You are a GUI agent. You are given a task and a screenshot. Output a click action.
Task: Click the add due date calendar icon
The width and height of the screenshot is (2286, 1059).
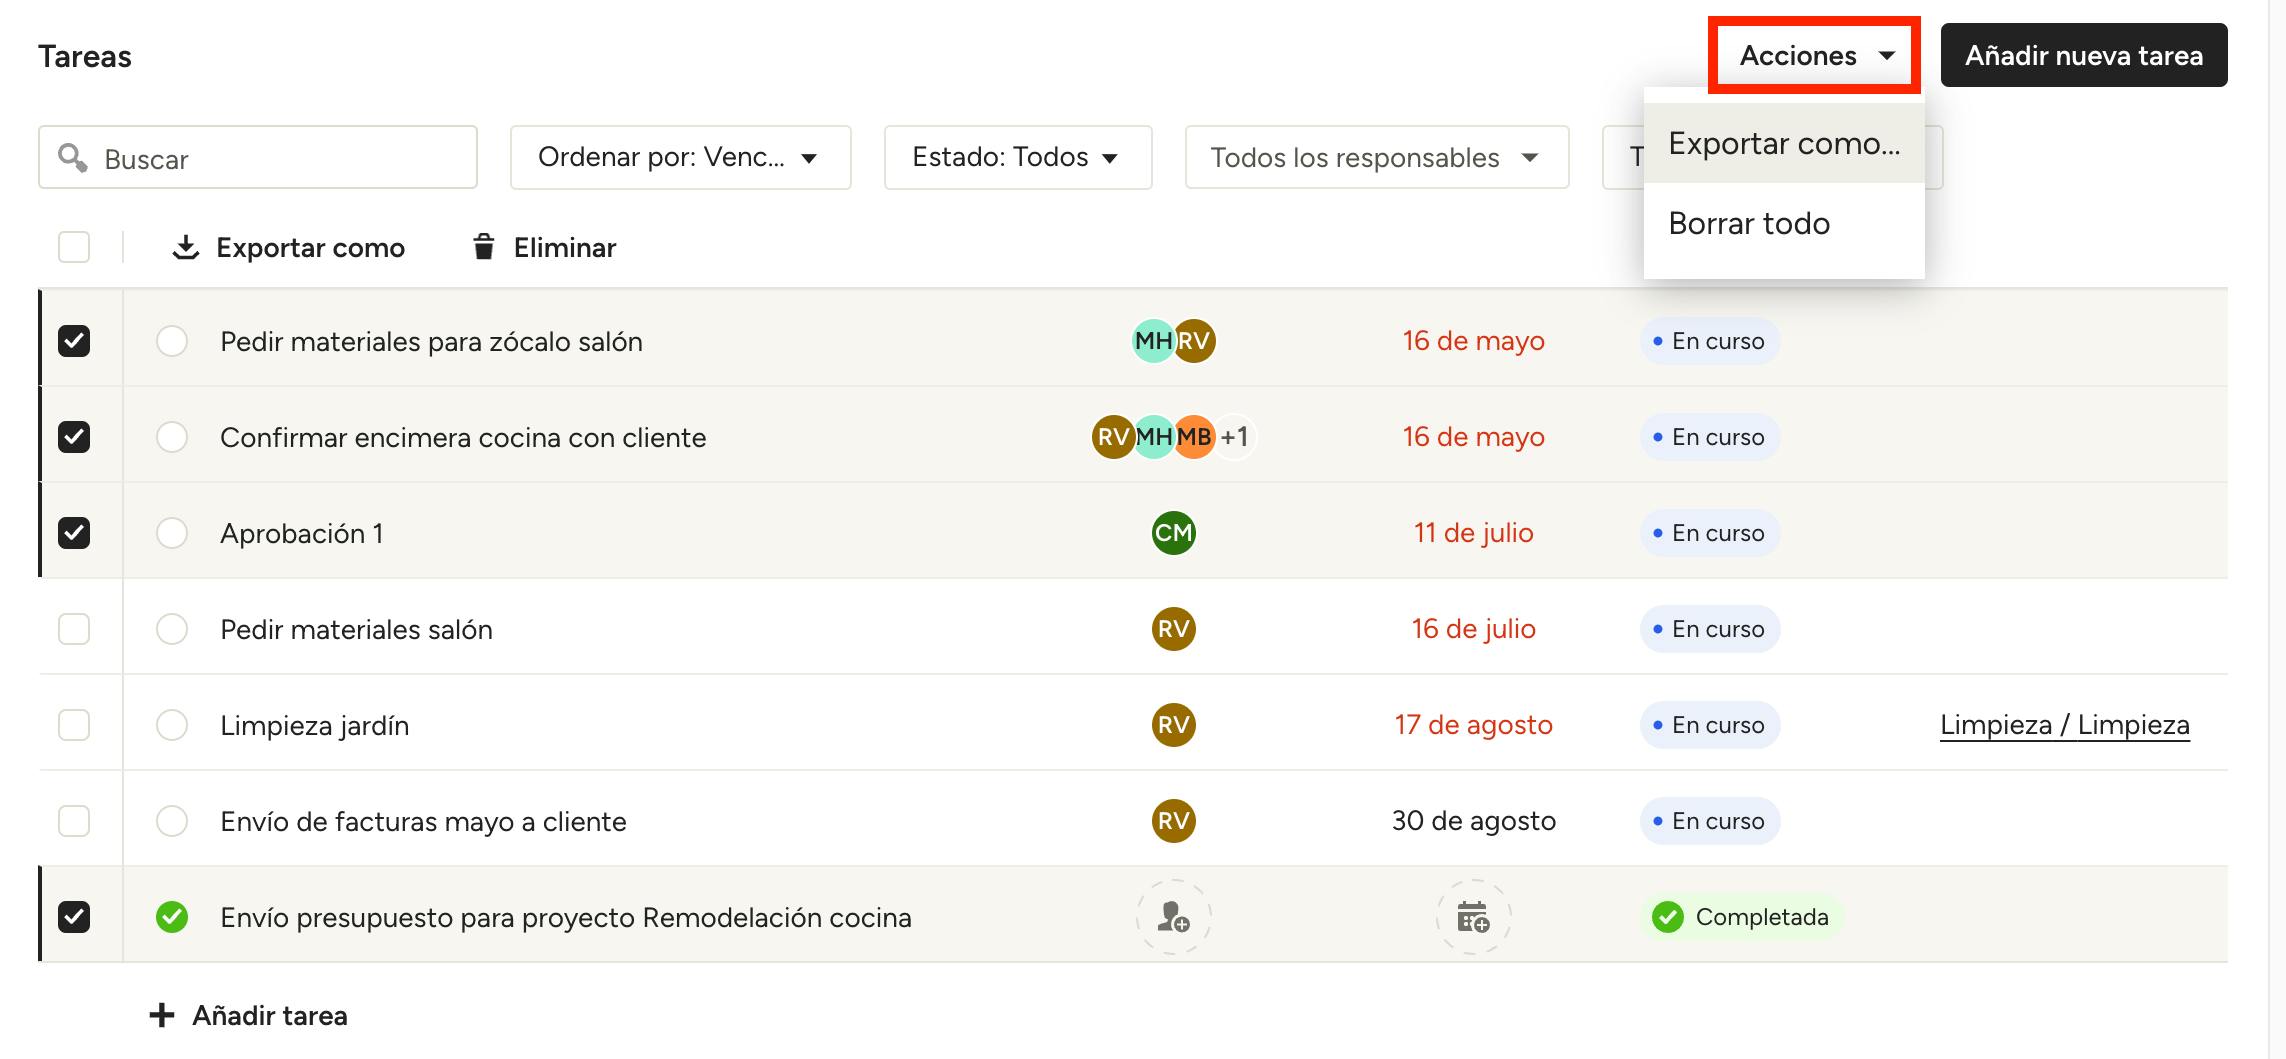click(1473, 917)
